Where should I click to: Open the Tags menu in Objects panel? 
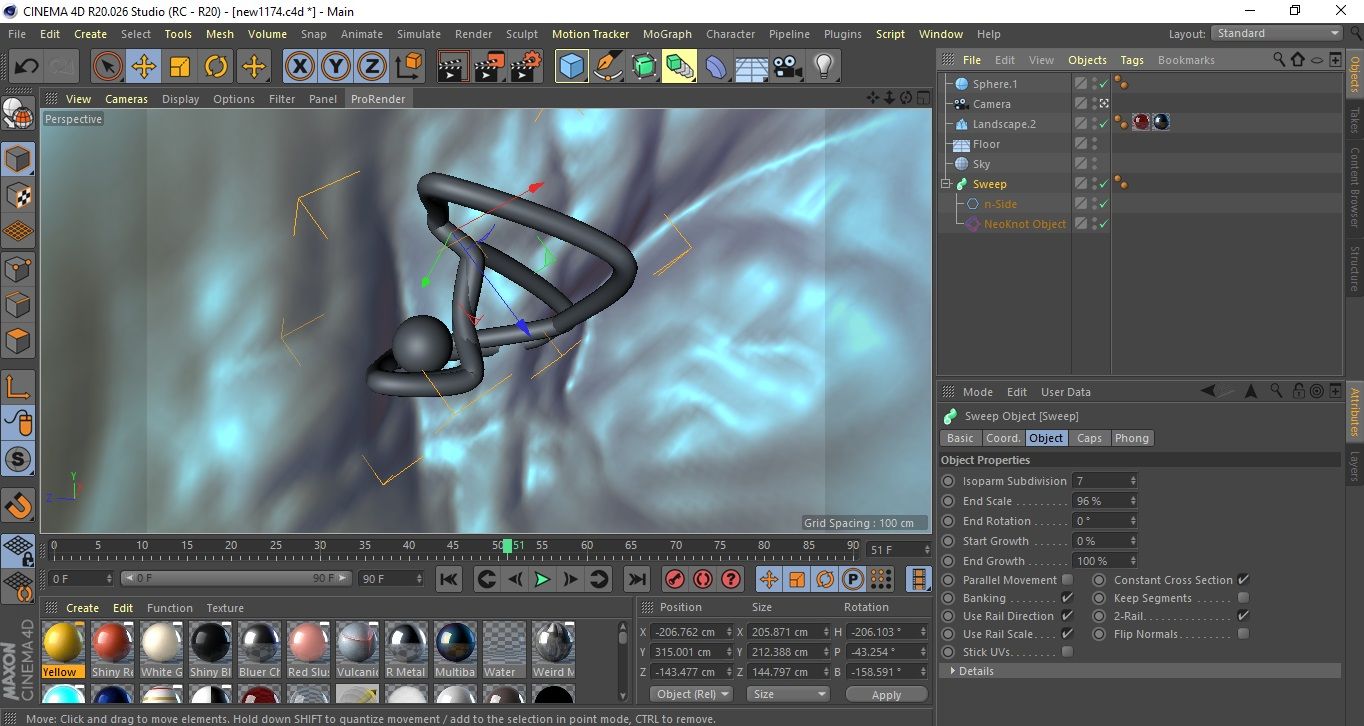point(1132,60)
